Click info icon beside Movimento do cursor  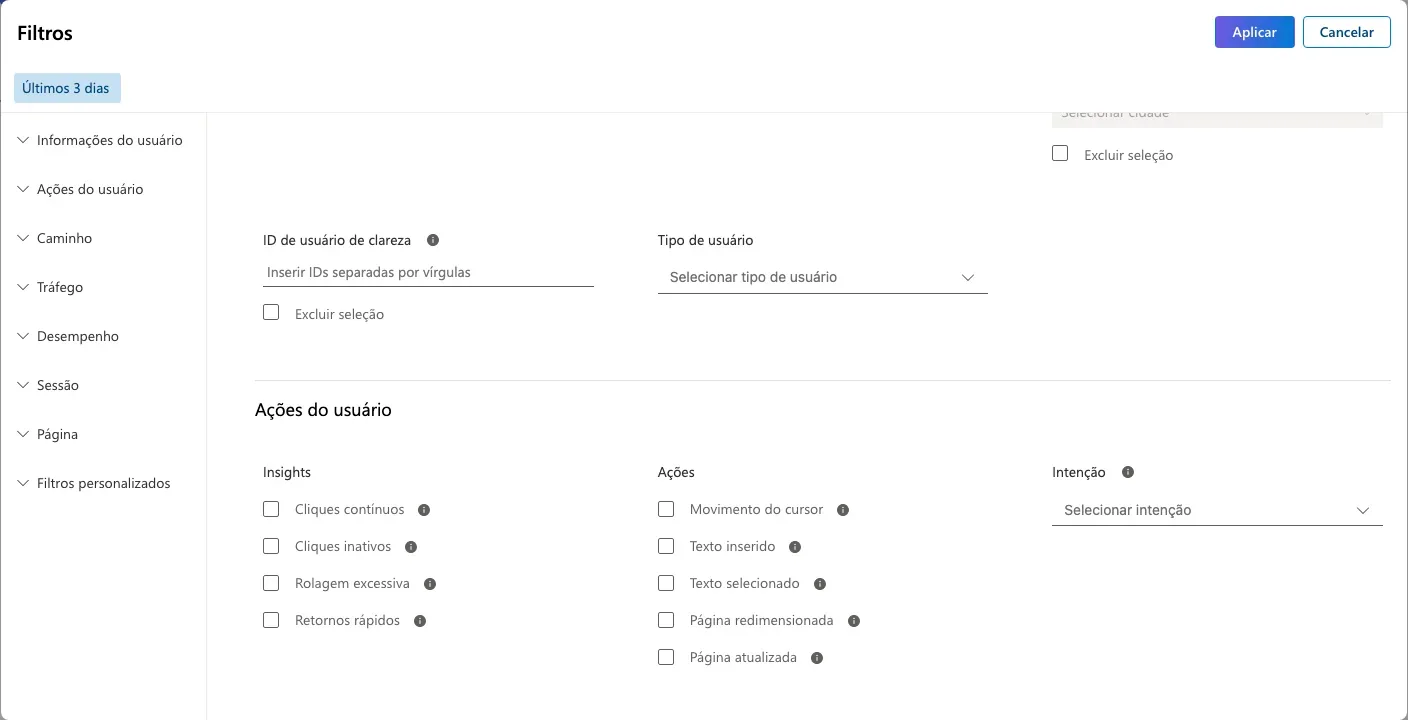pos(843,510)
